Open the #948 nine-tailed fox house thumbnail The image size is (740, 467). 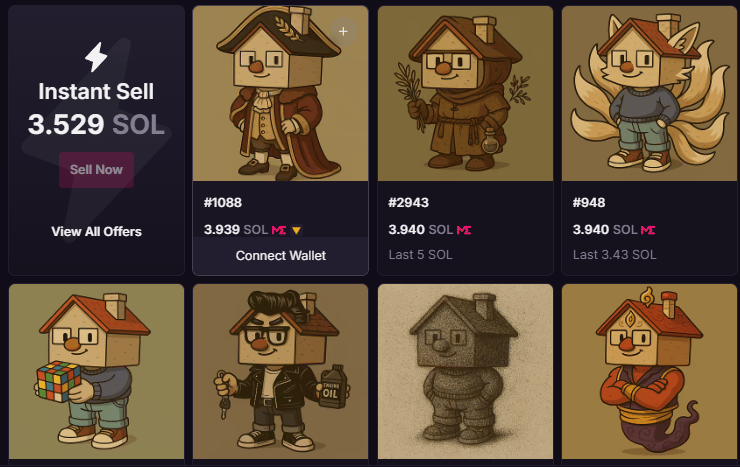click(649, 93)
